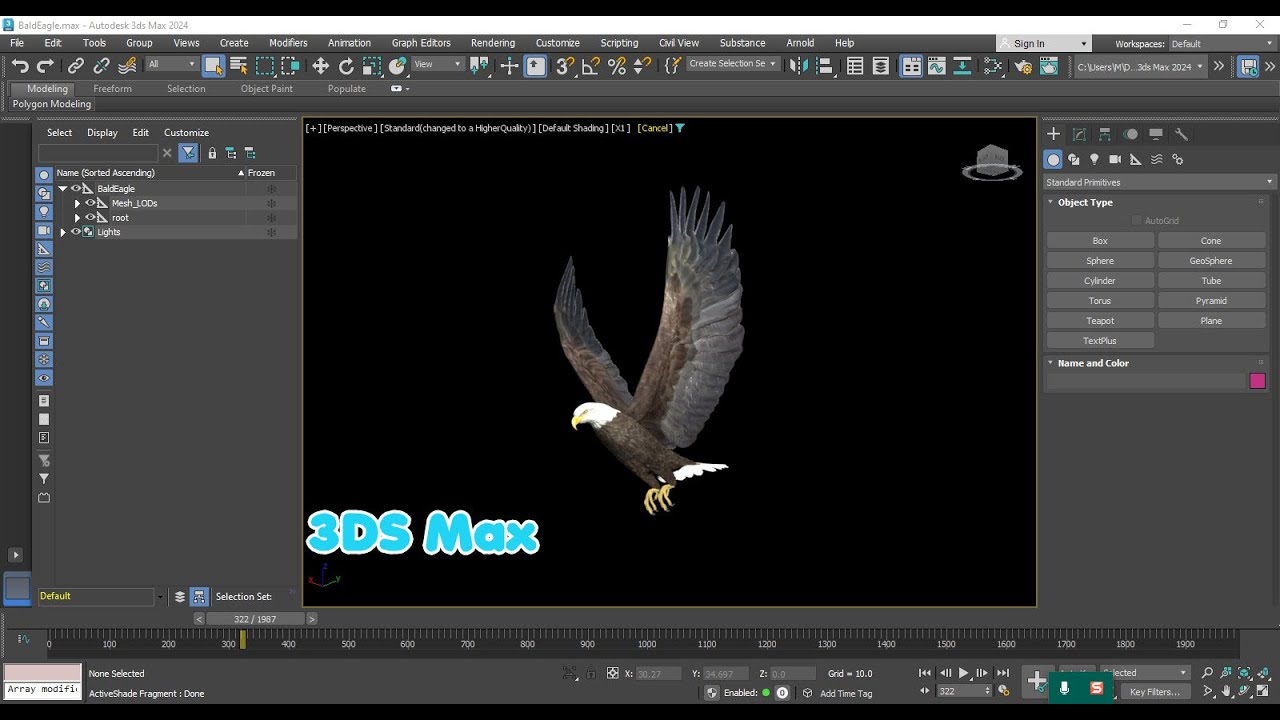Open the Create Selection Set dropdown

[733, 64]
